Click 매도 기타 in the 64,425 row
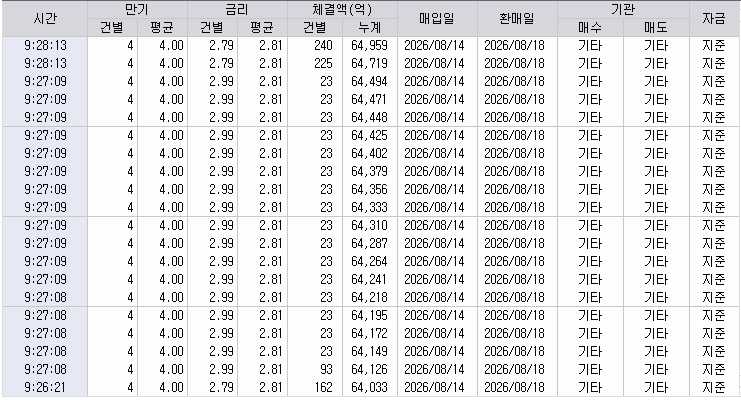 [x=656, y=136]
